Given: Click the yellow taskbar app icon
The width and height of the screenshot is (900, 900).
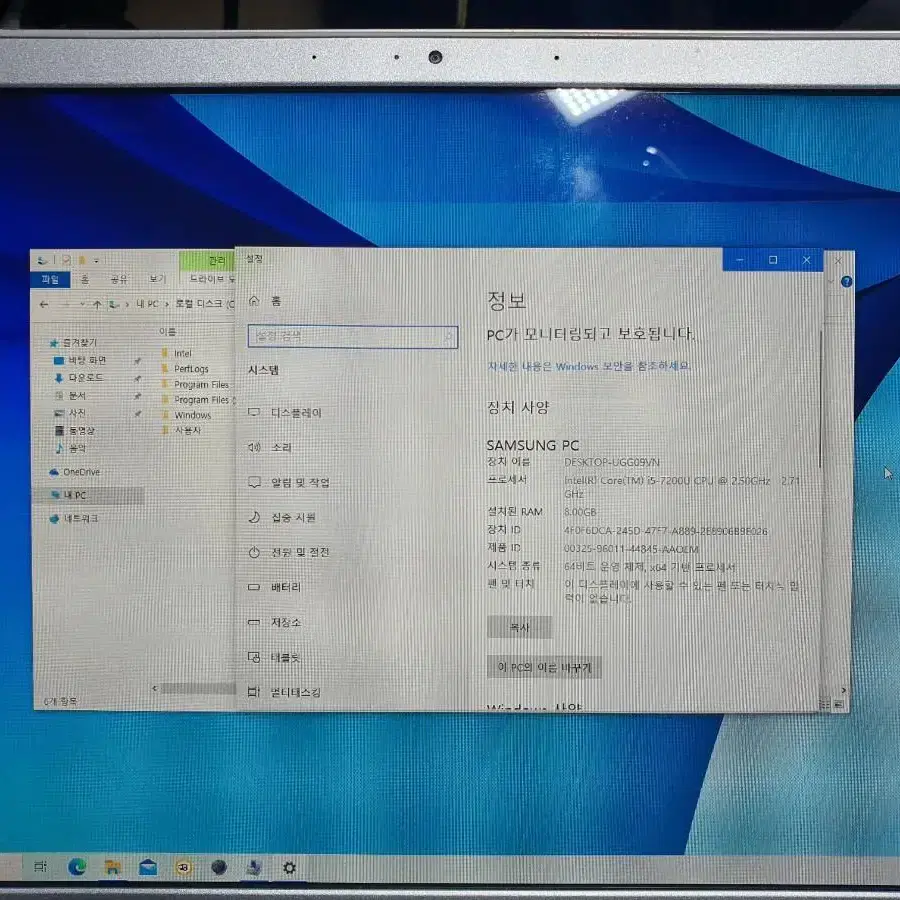Looking at the screenshot, I should pos(184,868).
